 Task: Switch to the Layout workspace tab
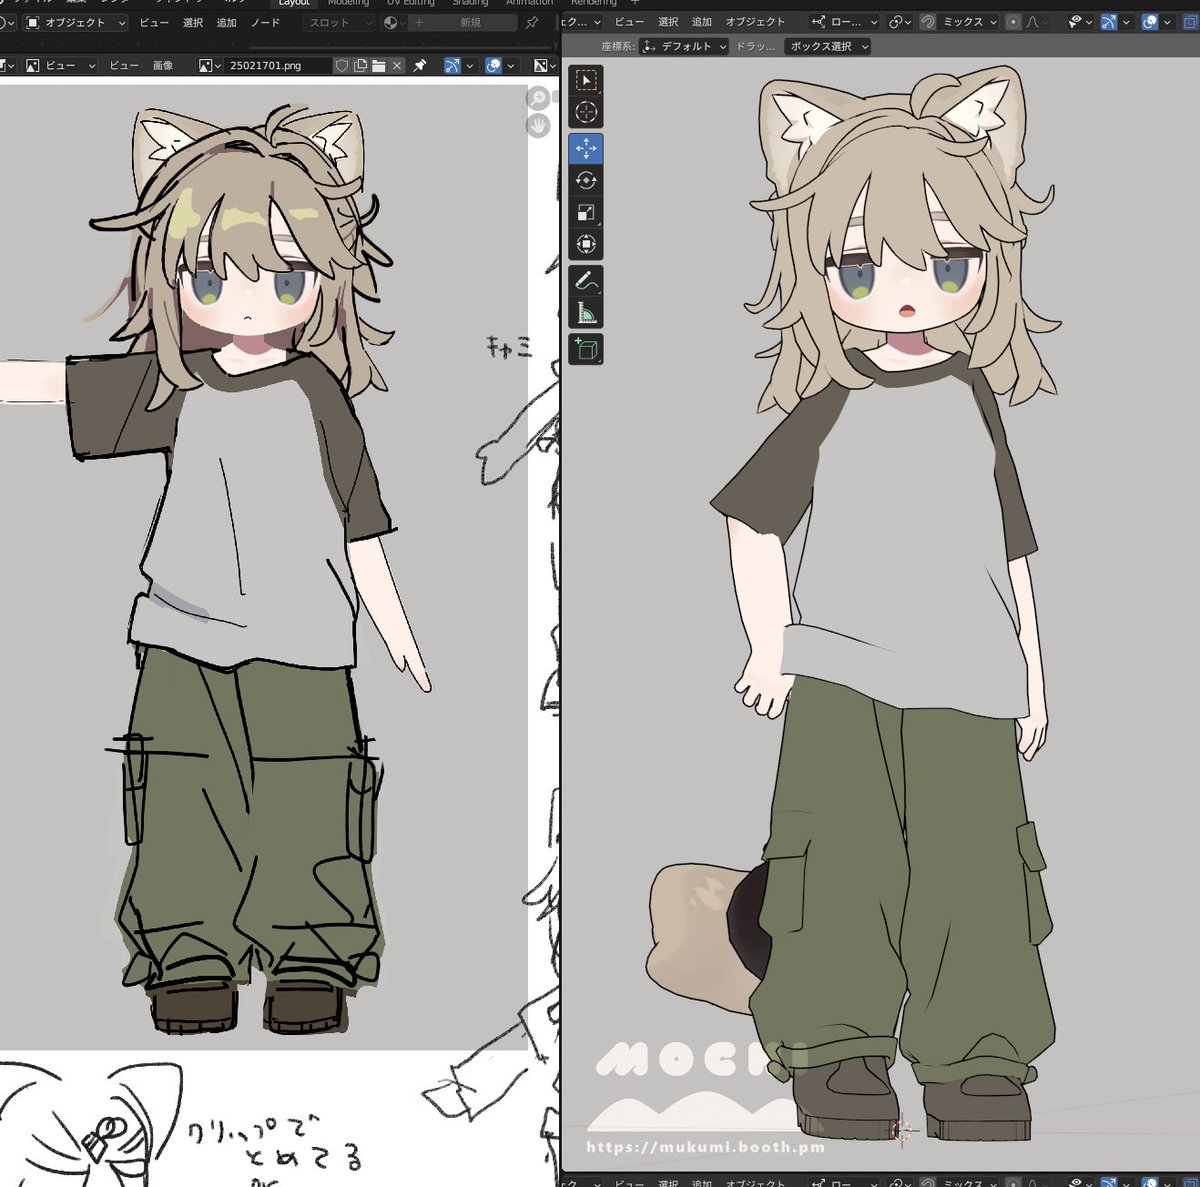pyautogui.click(x=294, y=3)
